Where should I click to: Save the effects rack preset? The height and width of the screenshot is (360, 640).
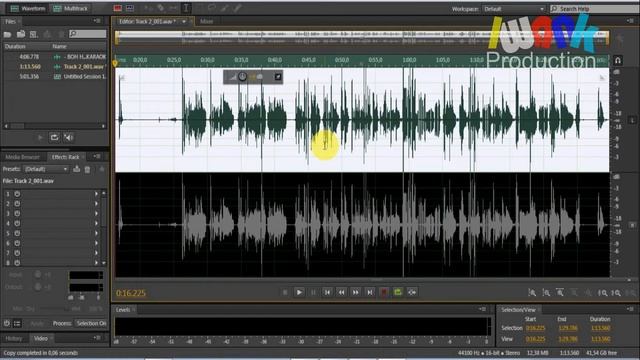coord(76,169)
